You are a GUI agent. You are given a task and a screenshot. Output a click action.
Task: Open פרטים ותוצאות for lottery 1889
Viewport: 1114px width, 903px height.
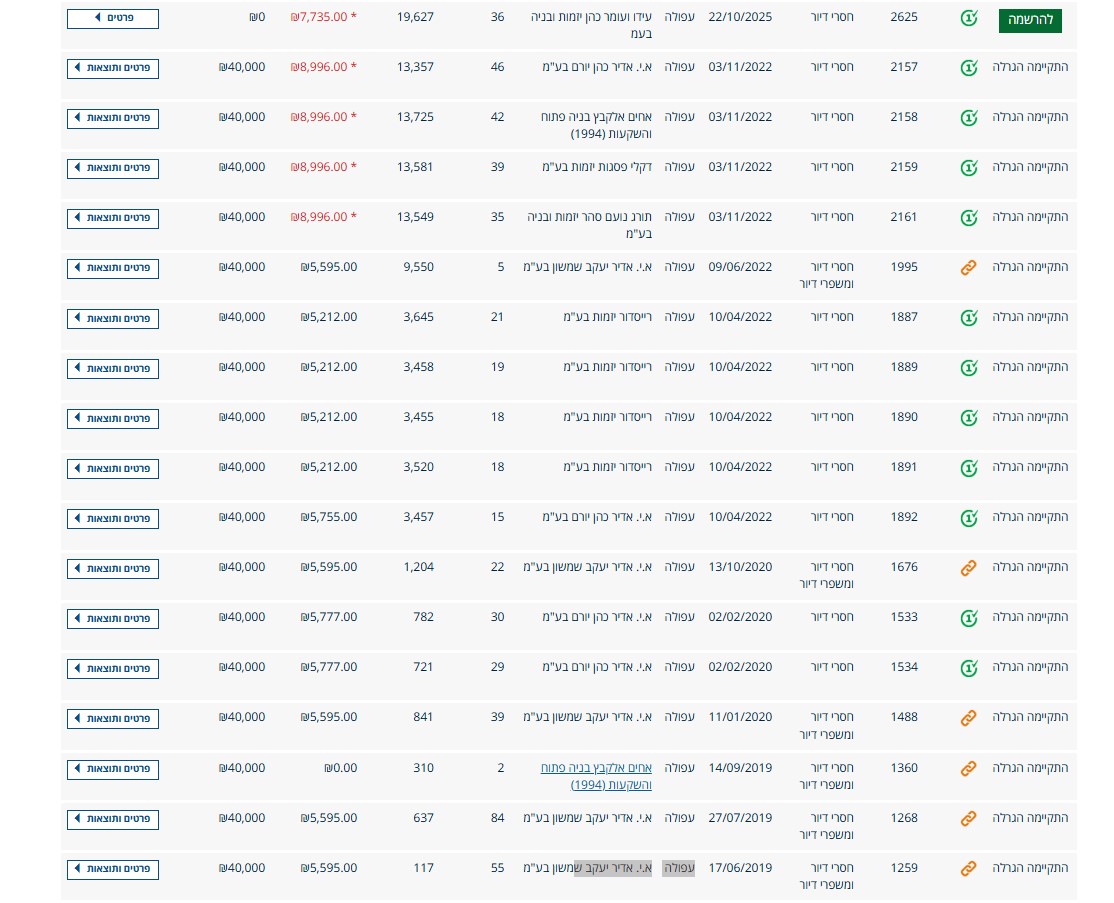pyautogui.click(x=113, y=369)
